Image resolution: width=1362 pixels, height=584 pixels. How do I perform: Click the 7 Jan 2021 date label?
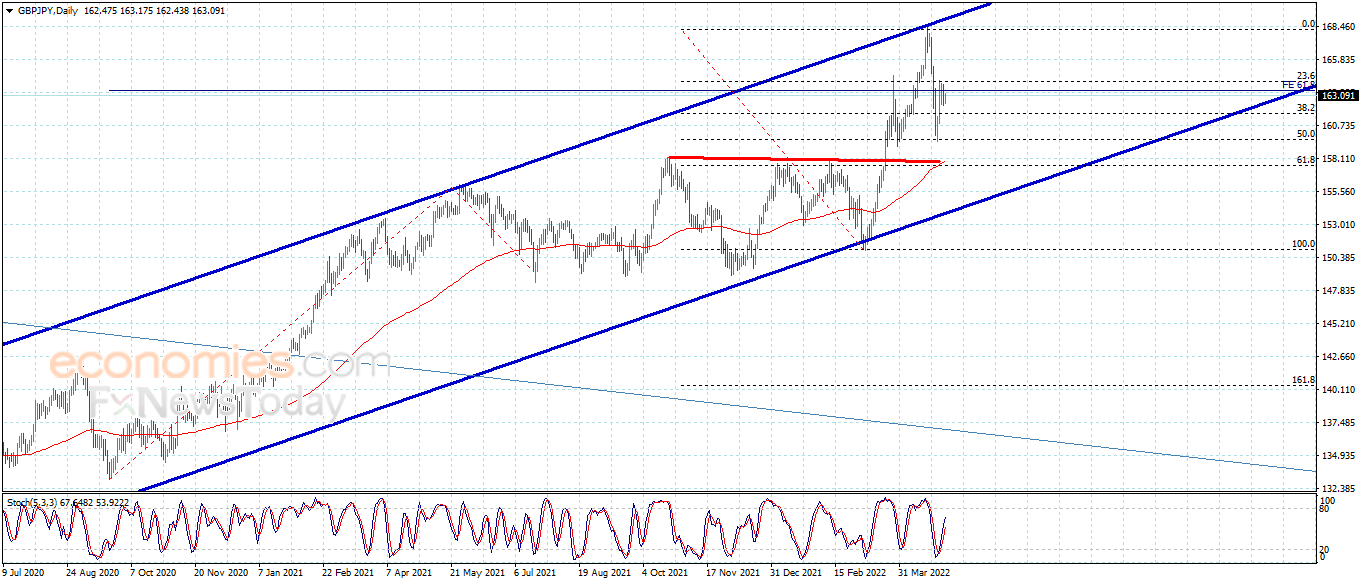point(280,574)
